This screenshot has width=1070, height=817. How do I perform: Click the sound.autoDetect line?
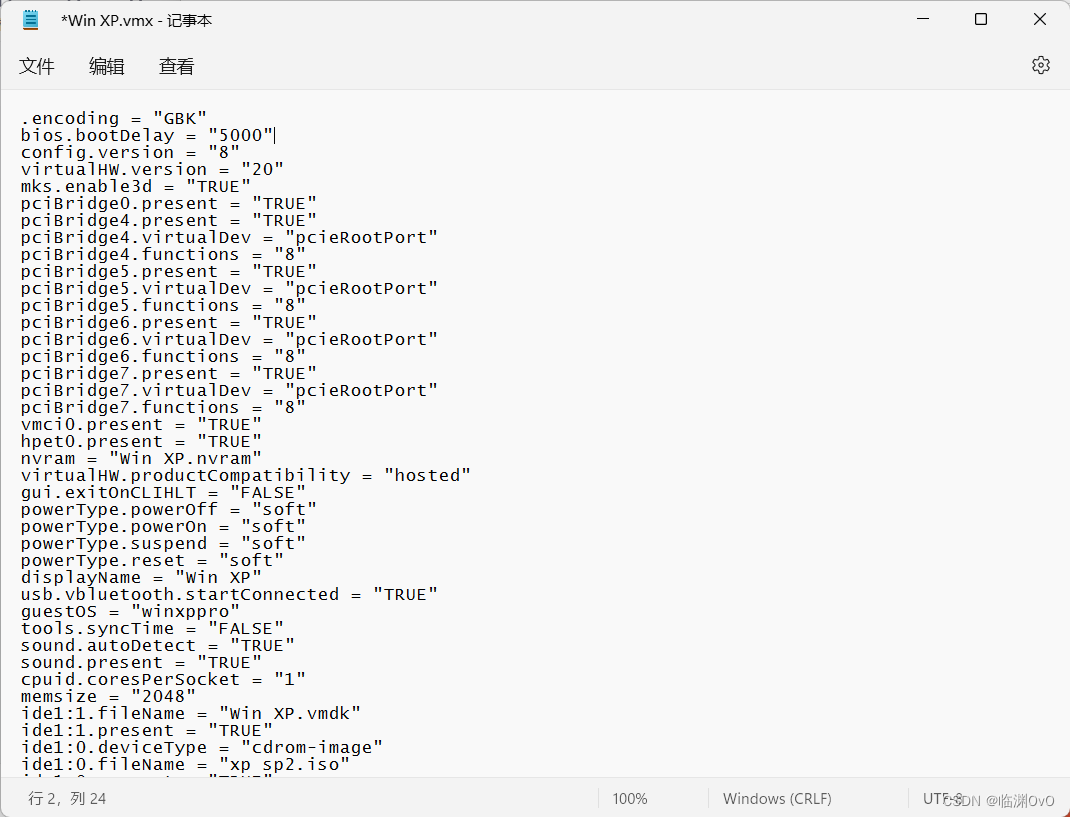pos(158,645)
